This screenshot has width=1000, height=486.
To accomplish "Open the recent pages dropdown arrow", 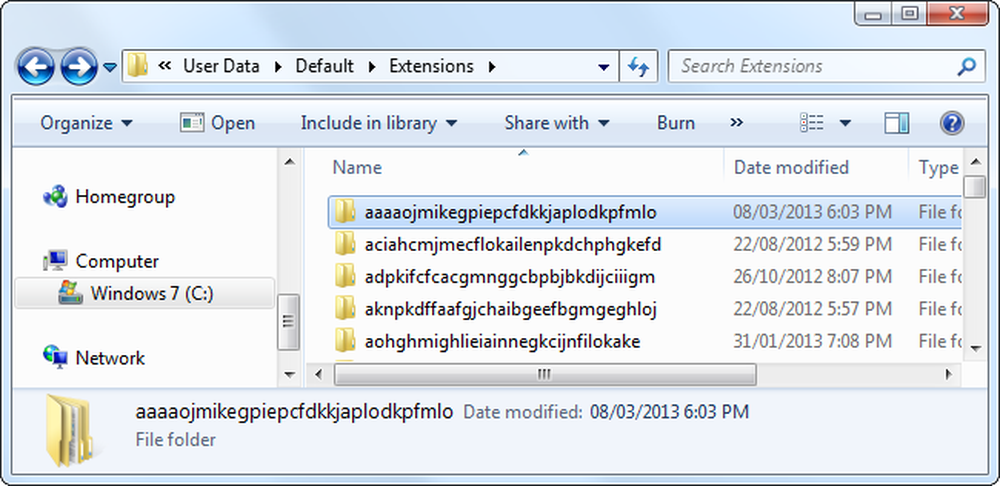I will pyautogui.click(x=110, y=67).
